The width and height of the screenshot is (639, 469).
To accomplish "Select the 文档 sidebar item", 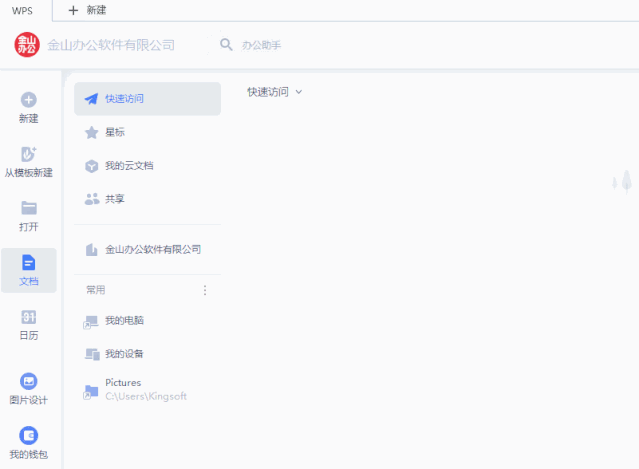I will coord(29,270).
